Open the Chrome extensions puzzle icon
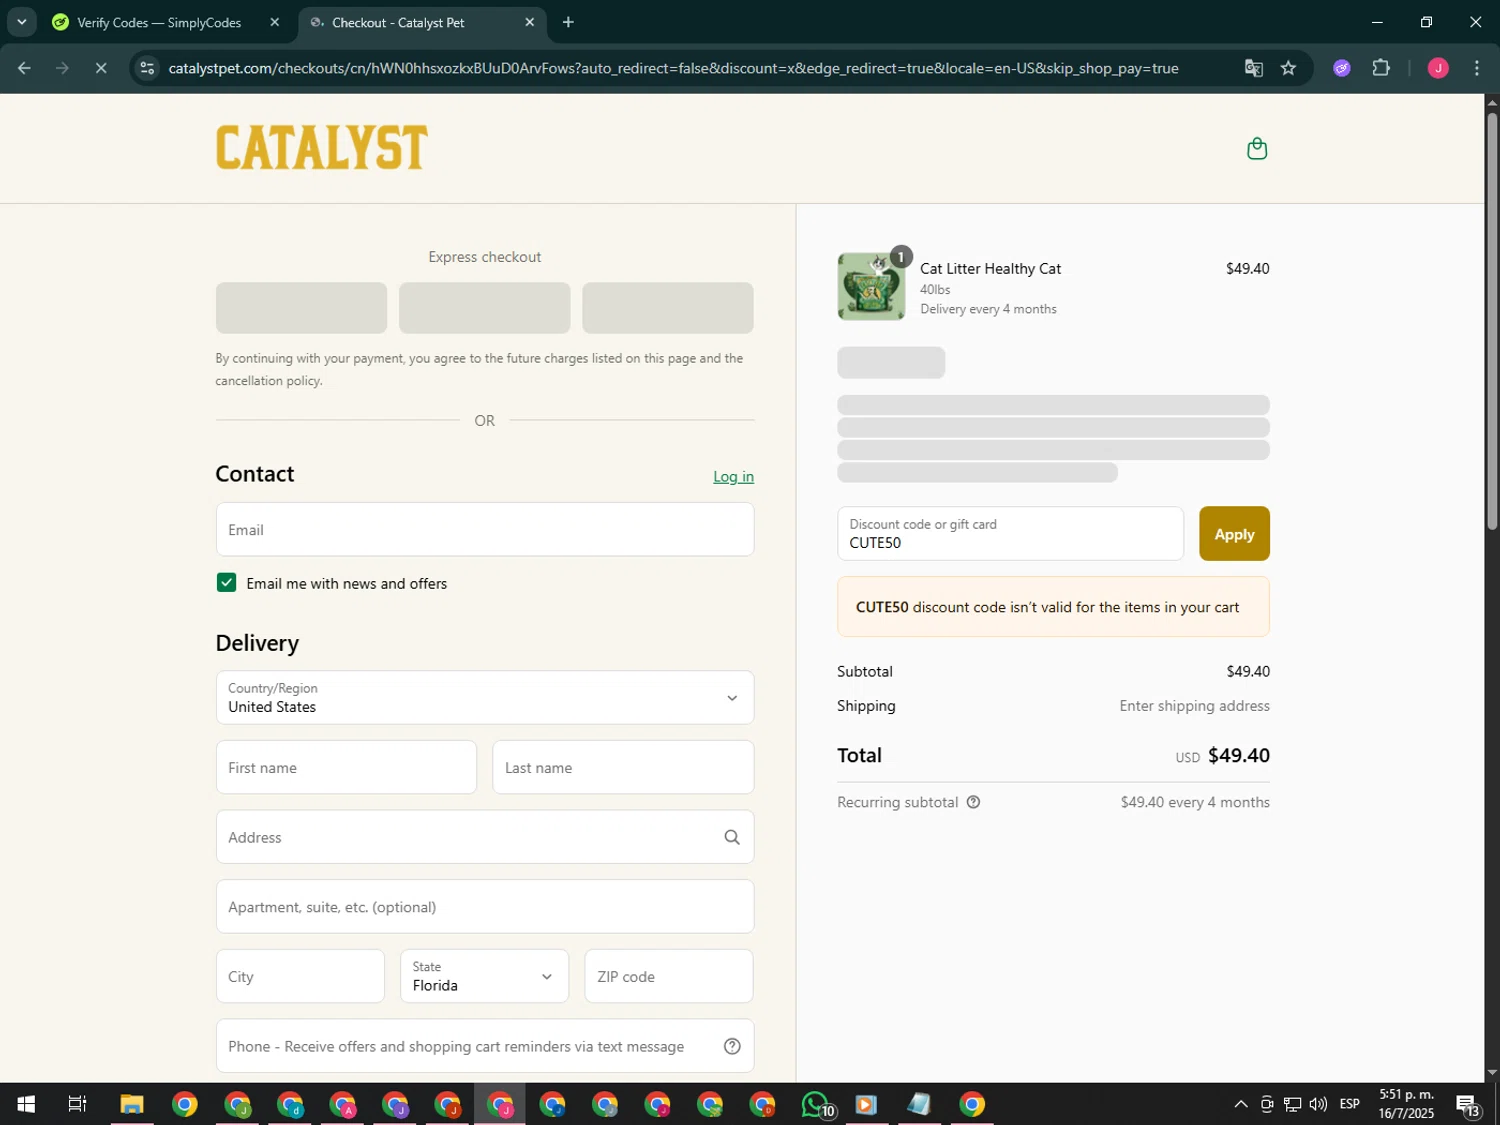1500x1125 pixels. (1381, 68)
